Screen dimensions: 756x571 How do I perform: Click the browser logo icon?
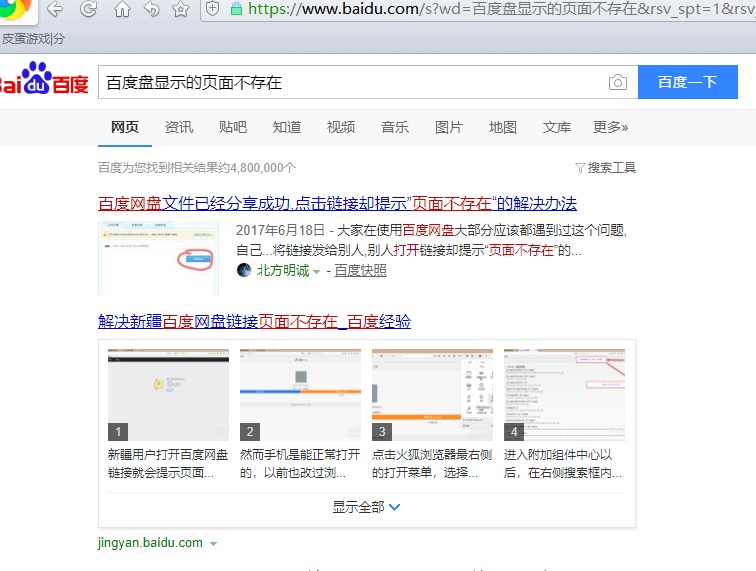[15, 9]
